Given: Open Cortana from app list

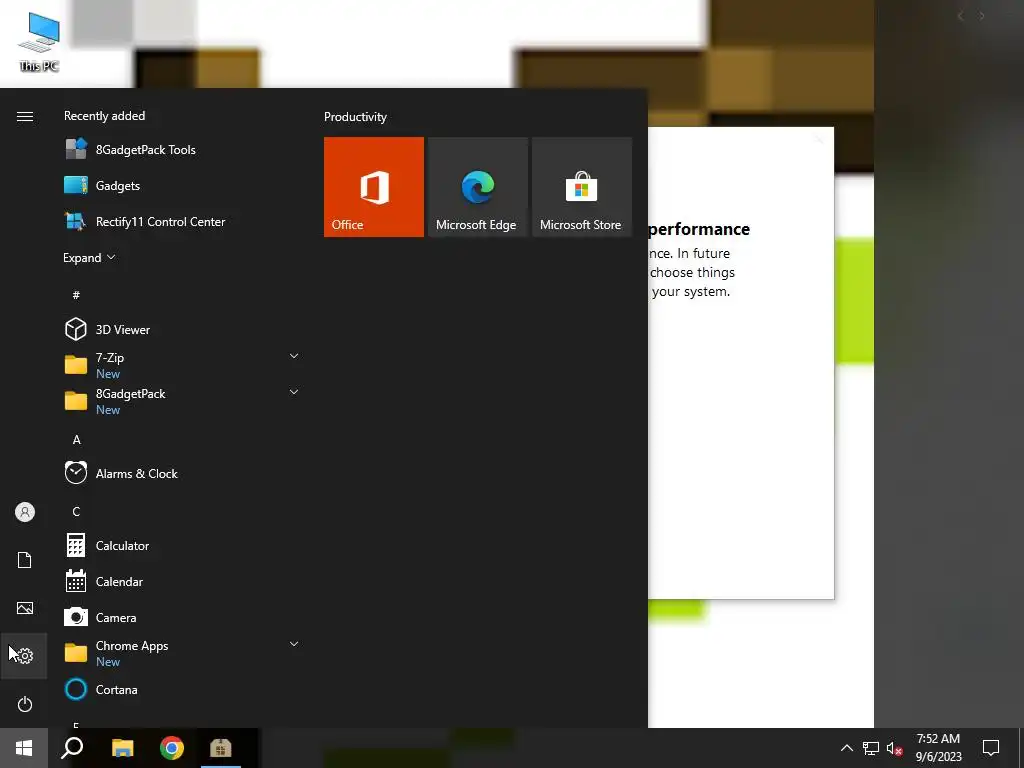Looking at the screenshot, I should (181, 690).
